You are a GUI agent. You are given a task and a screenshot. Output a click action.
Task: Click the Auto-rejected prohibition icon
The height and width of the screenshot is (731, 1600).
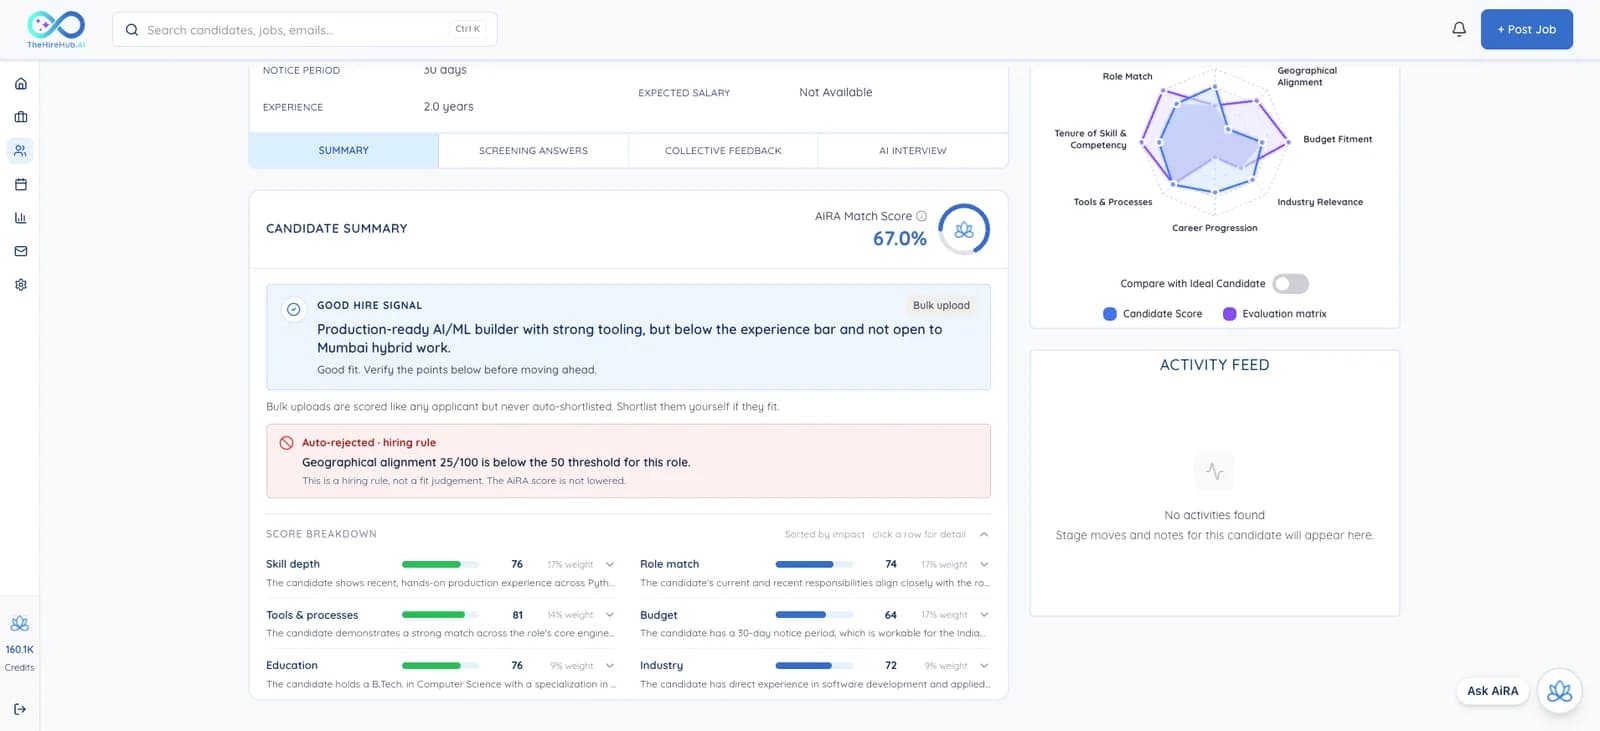point(286,442)
